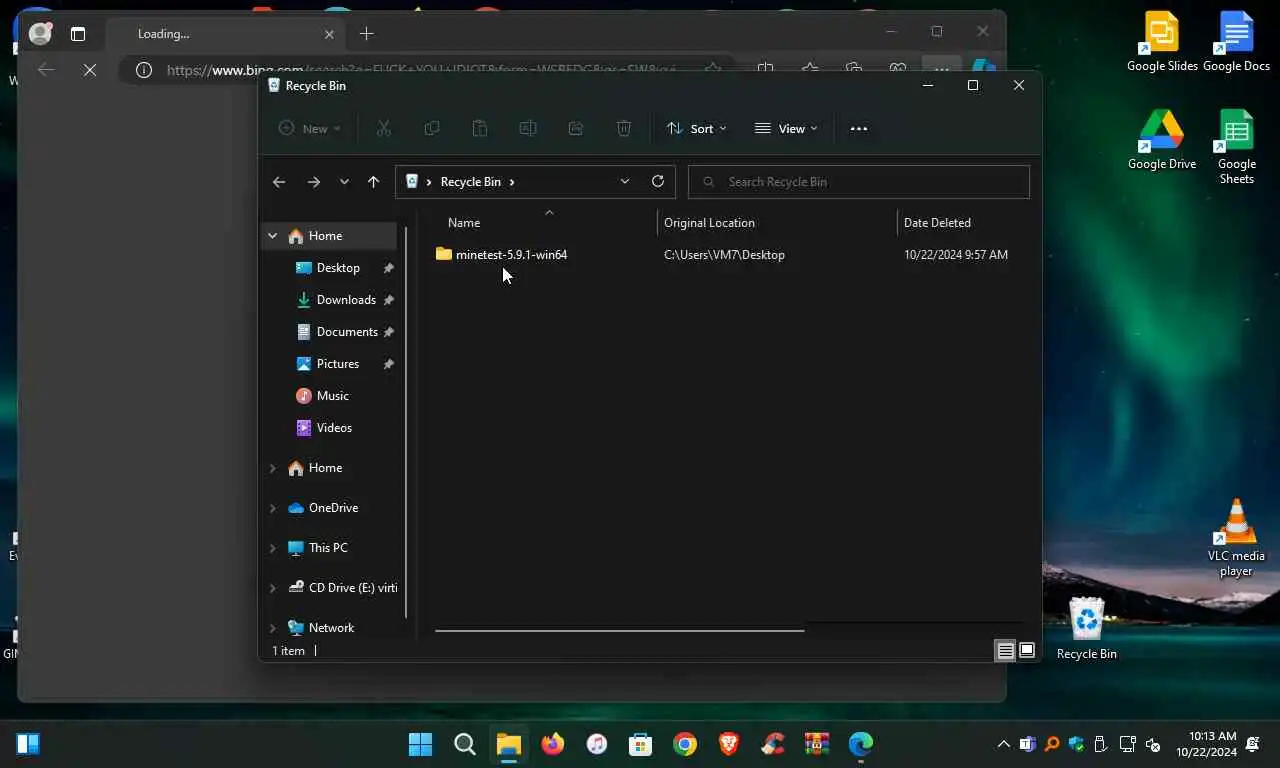
Task: Switch to details view layout icon
Action: tap(1005, 651)
